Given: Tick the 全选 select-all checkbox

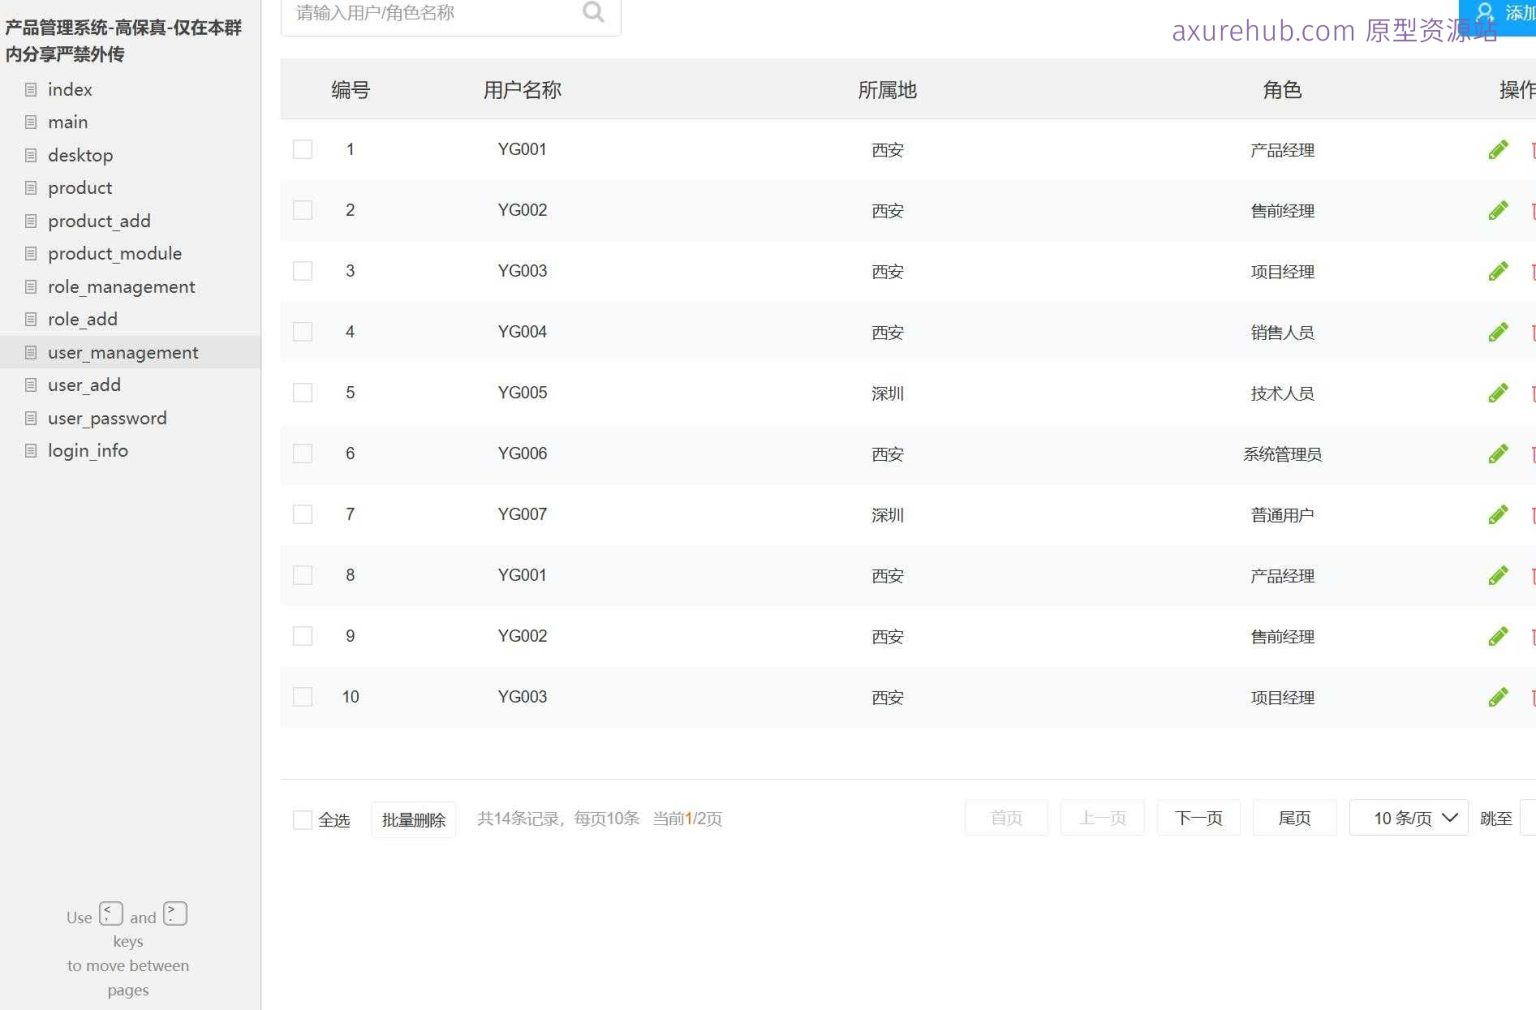Looking at the screenshot, I should 303,820.
